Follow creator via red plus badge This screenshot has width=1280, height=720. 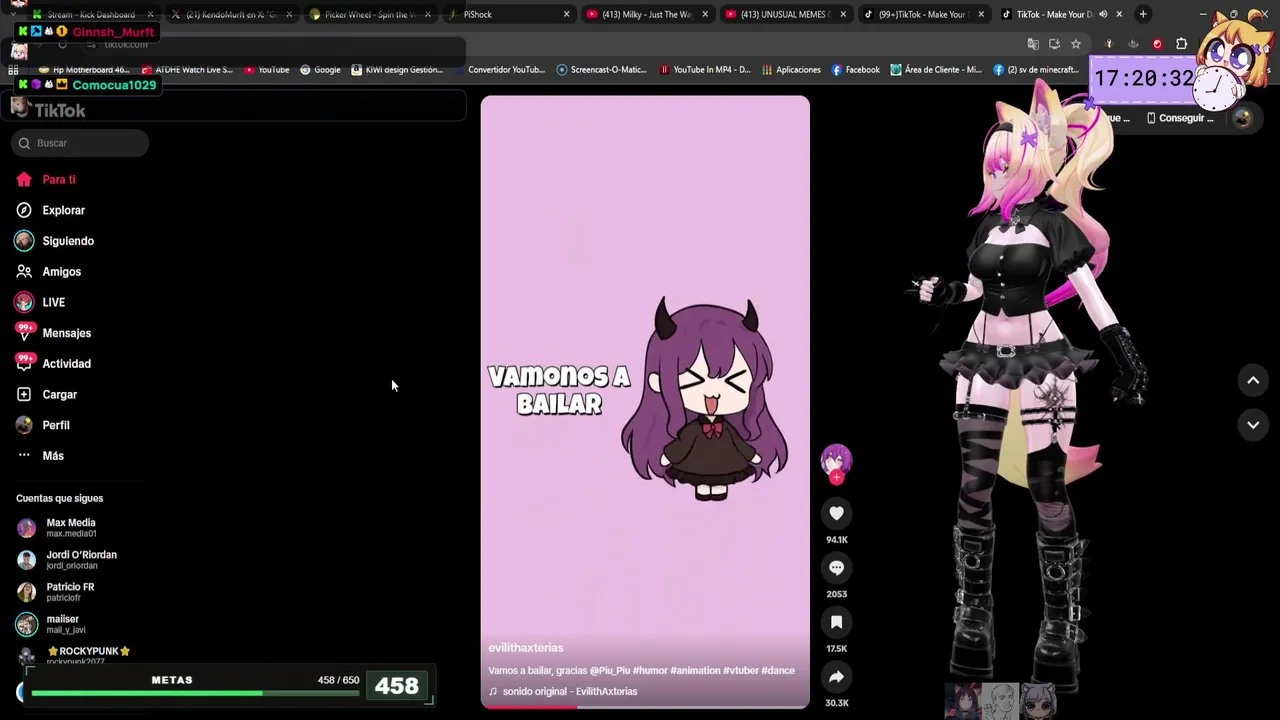837,478
